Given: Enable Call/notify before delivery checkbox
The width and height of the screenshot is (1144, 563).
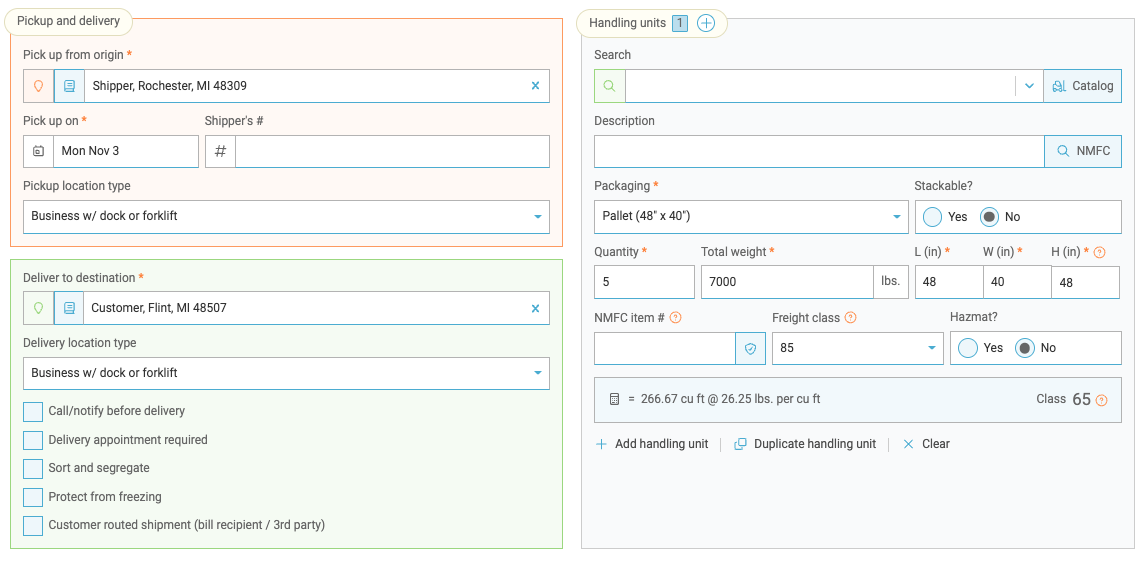Looking at the screenshot, I should [33, 412].
